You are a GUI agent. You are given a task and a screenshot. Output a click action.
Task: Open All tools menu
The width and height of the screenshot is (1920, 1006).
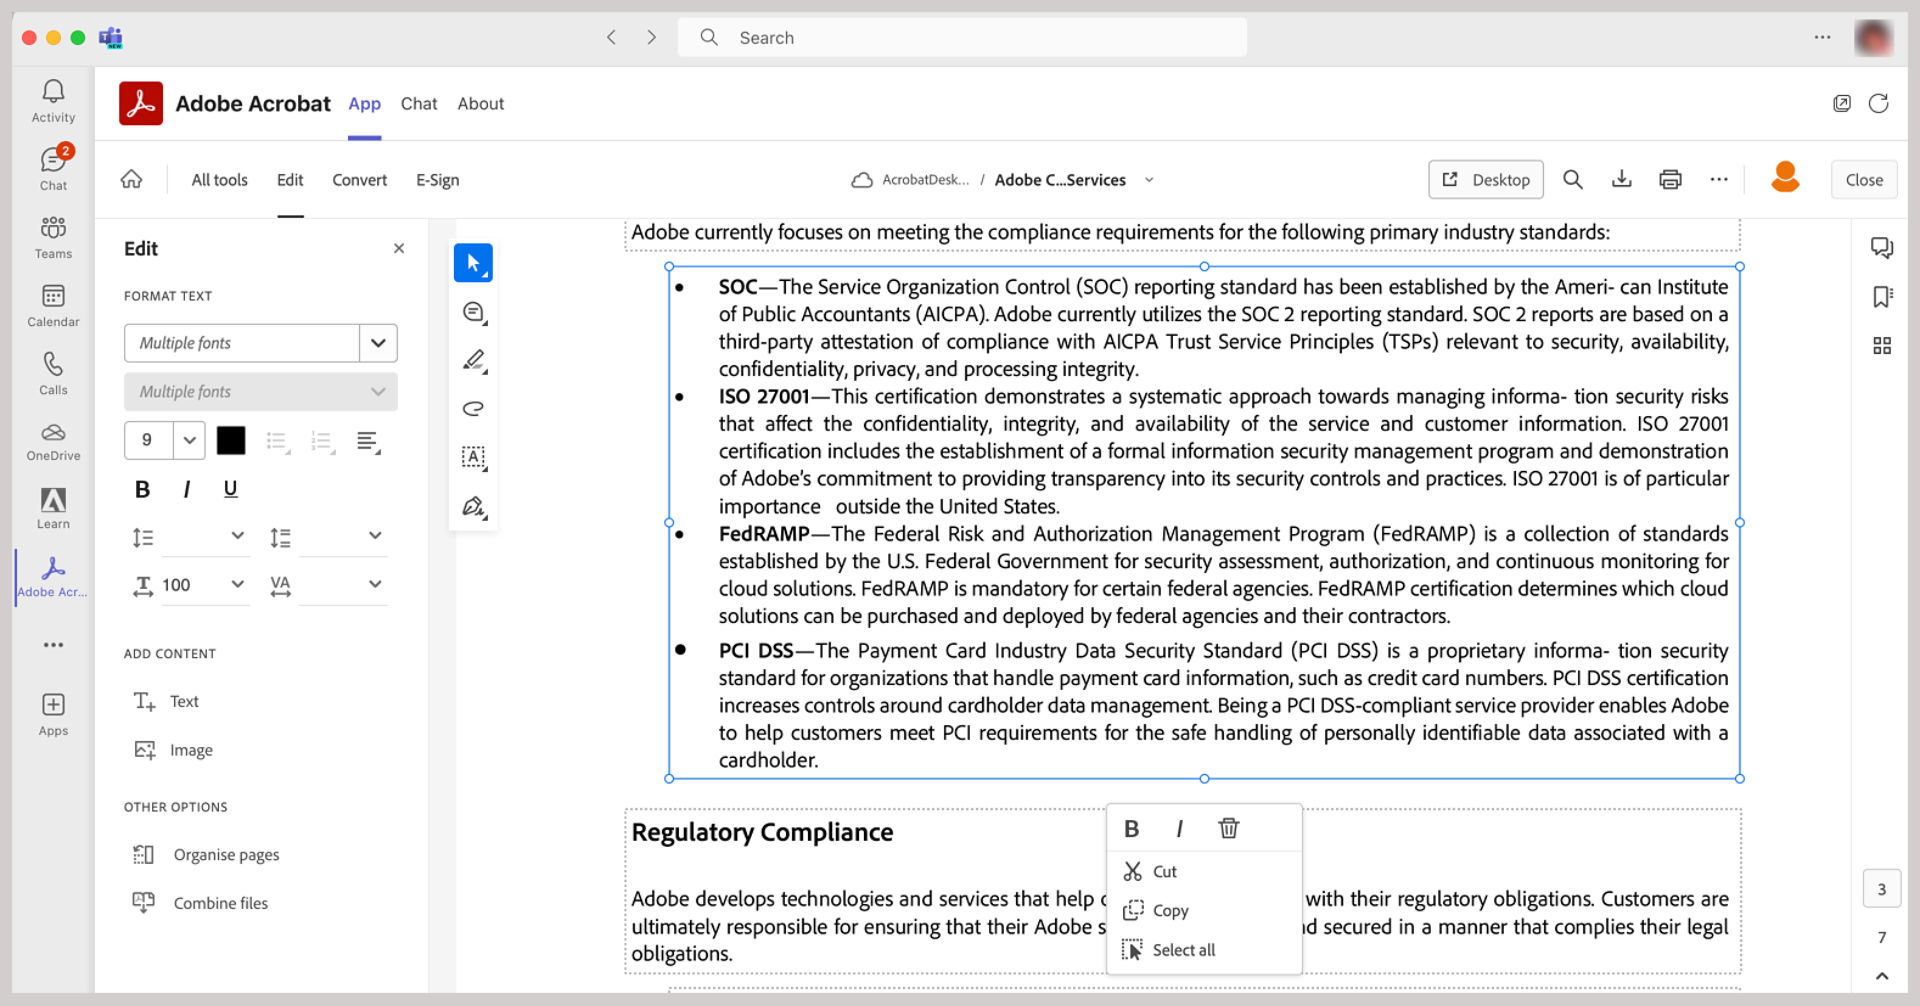(x=219, y=179)
